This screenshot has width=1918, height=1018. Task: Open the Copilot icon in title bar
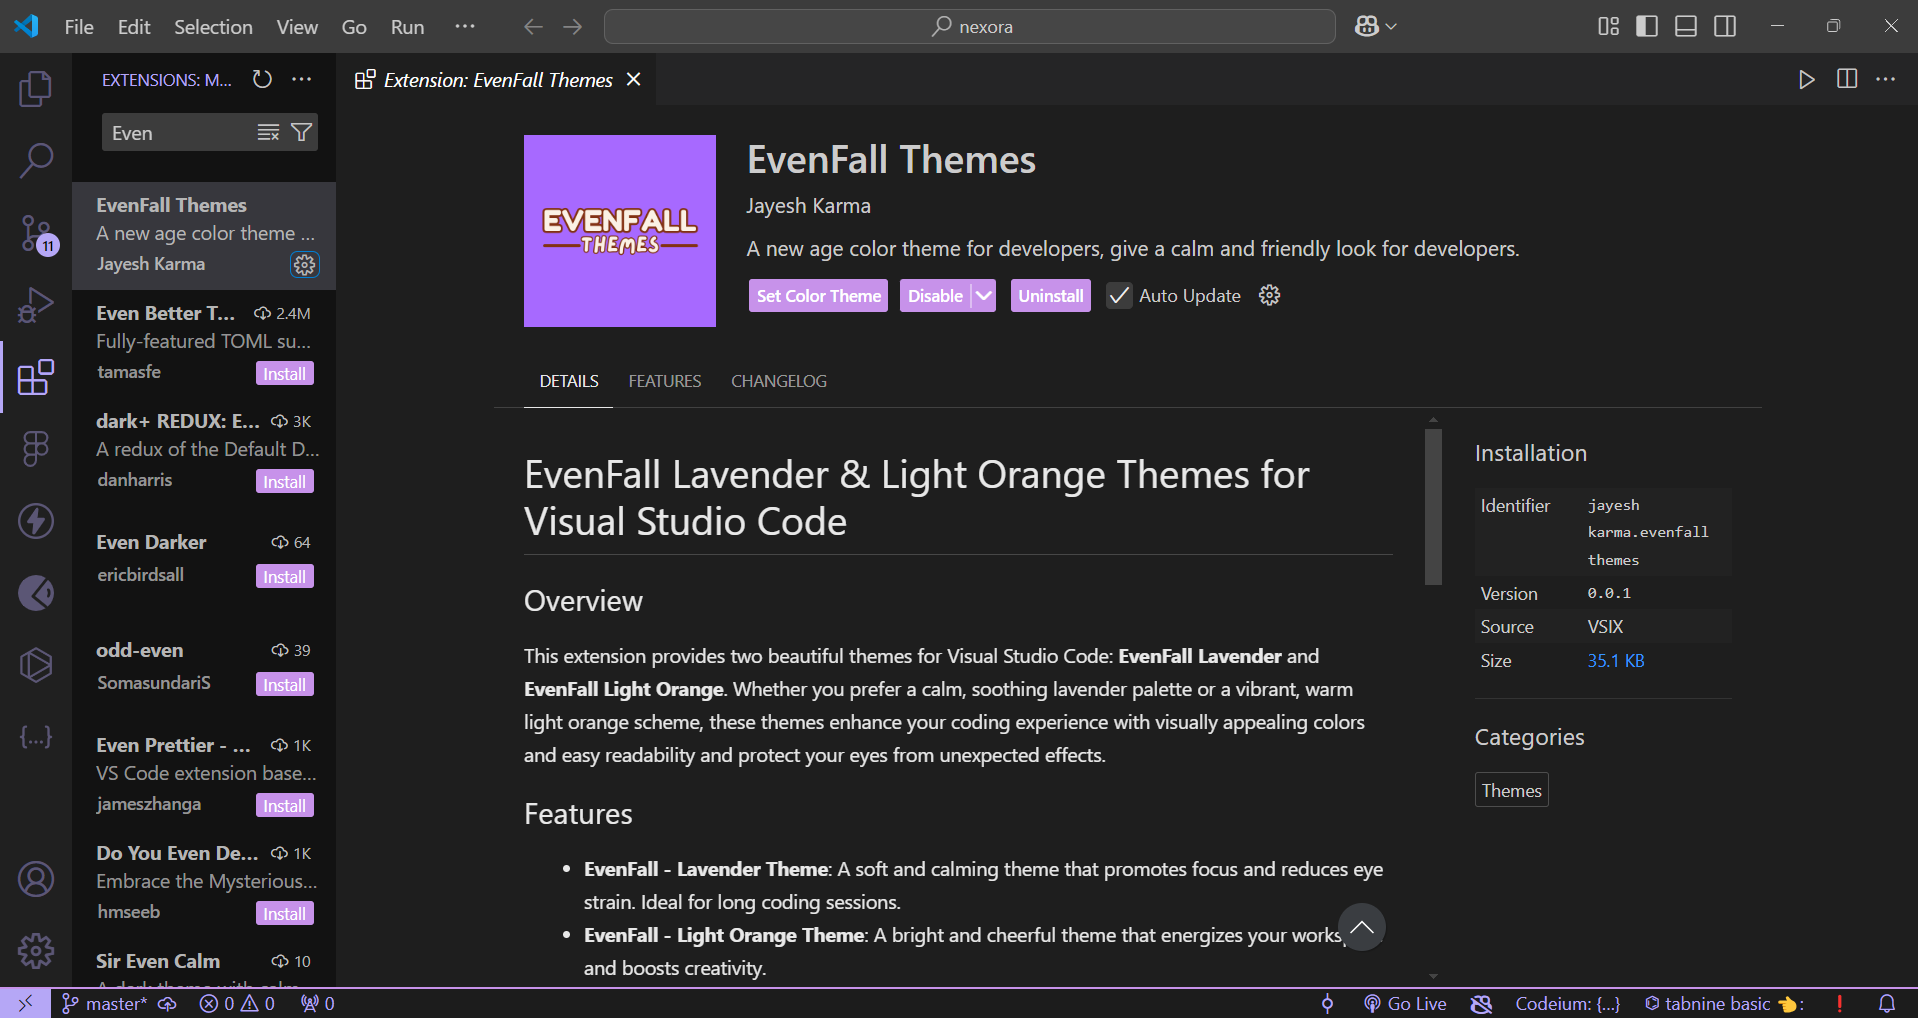(1367, 26)
